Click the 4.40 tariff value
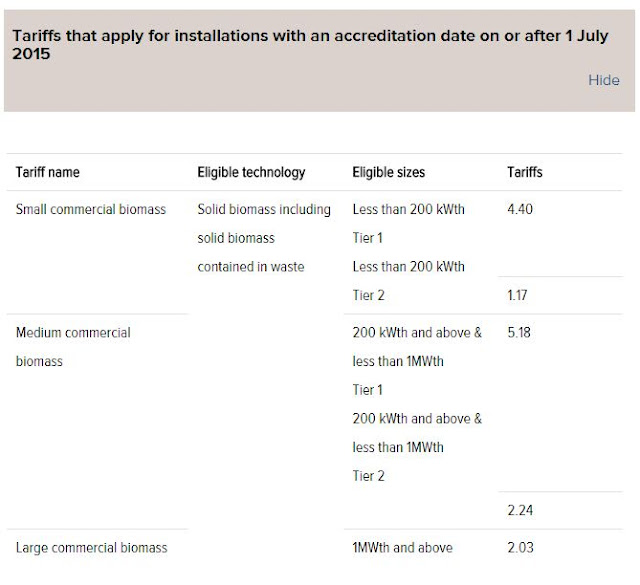The height and width of the screenshot is (585, 640). (520, 209)
